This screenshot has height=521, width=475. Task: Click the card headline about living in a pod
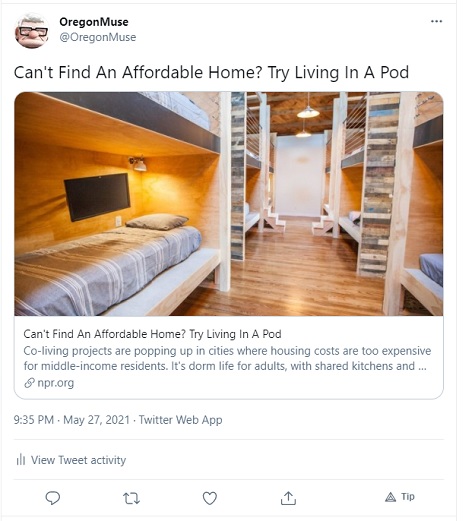(152, 334)
